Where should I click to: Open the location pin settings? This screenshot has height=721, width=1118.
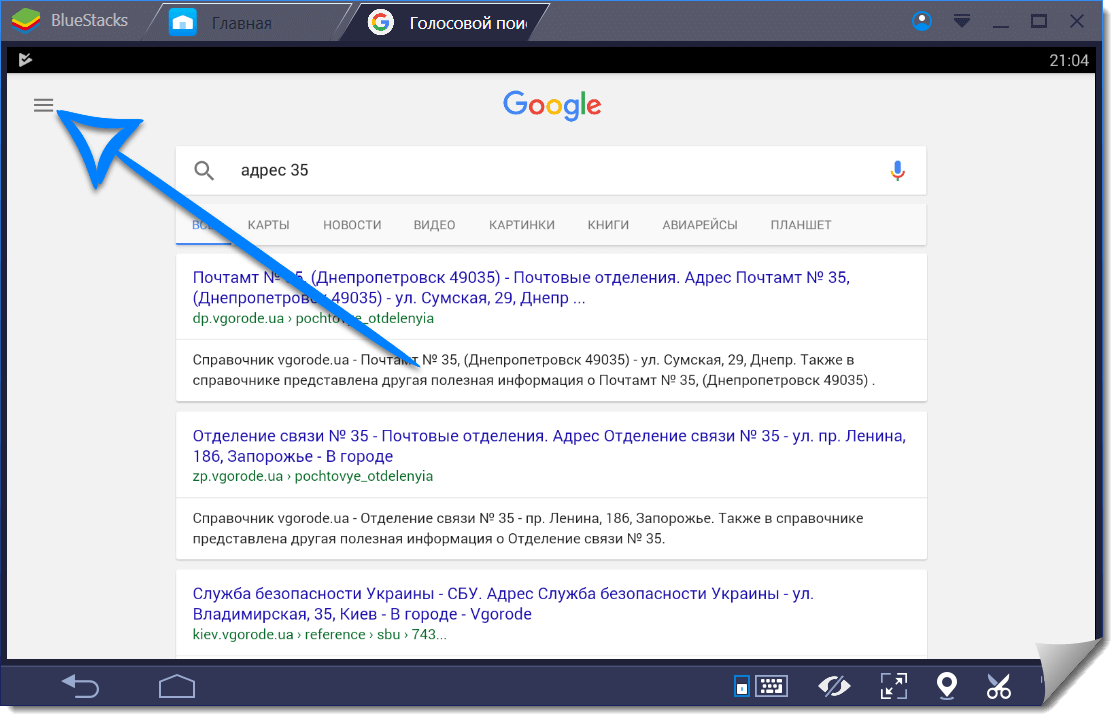[x=946, y=686]
